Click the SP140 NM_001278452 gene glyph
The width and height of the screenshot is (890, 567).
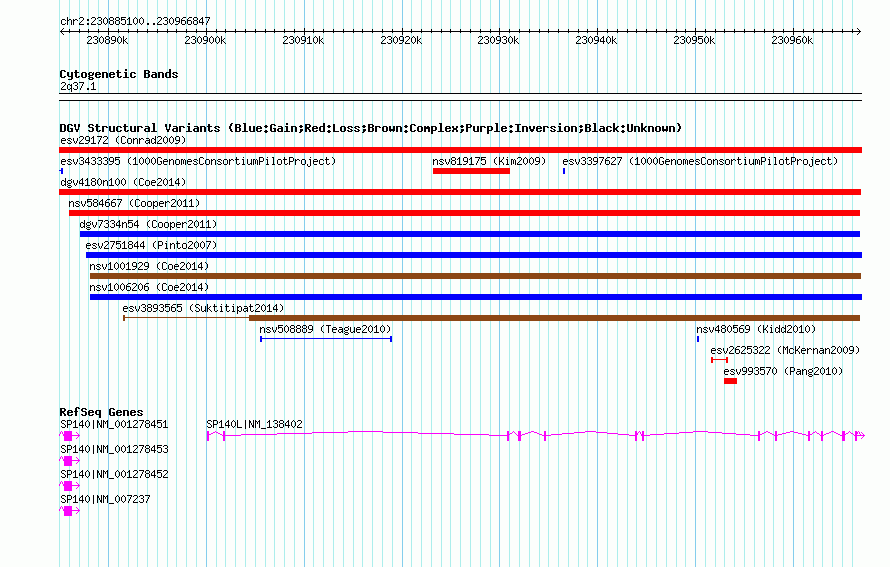click(x=69, y=486)
